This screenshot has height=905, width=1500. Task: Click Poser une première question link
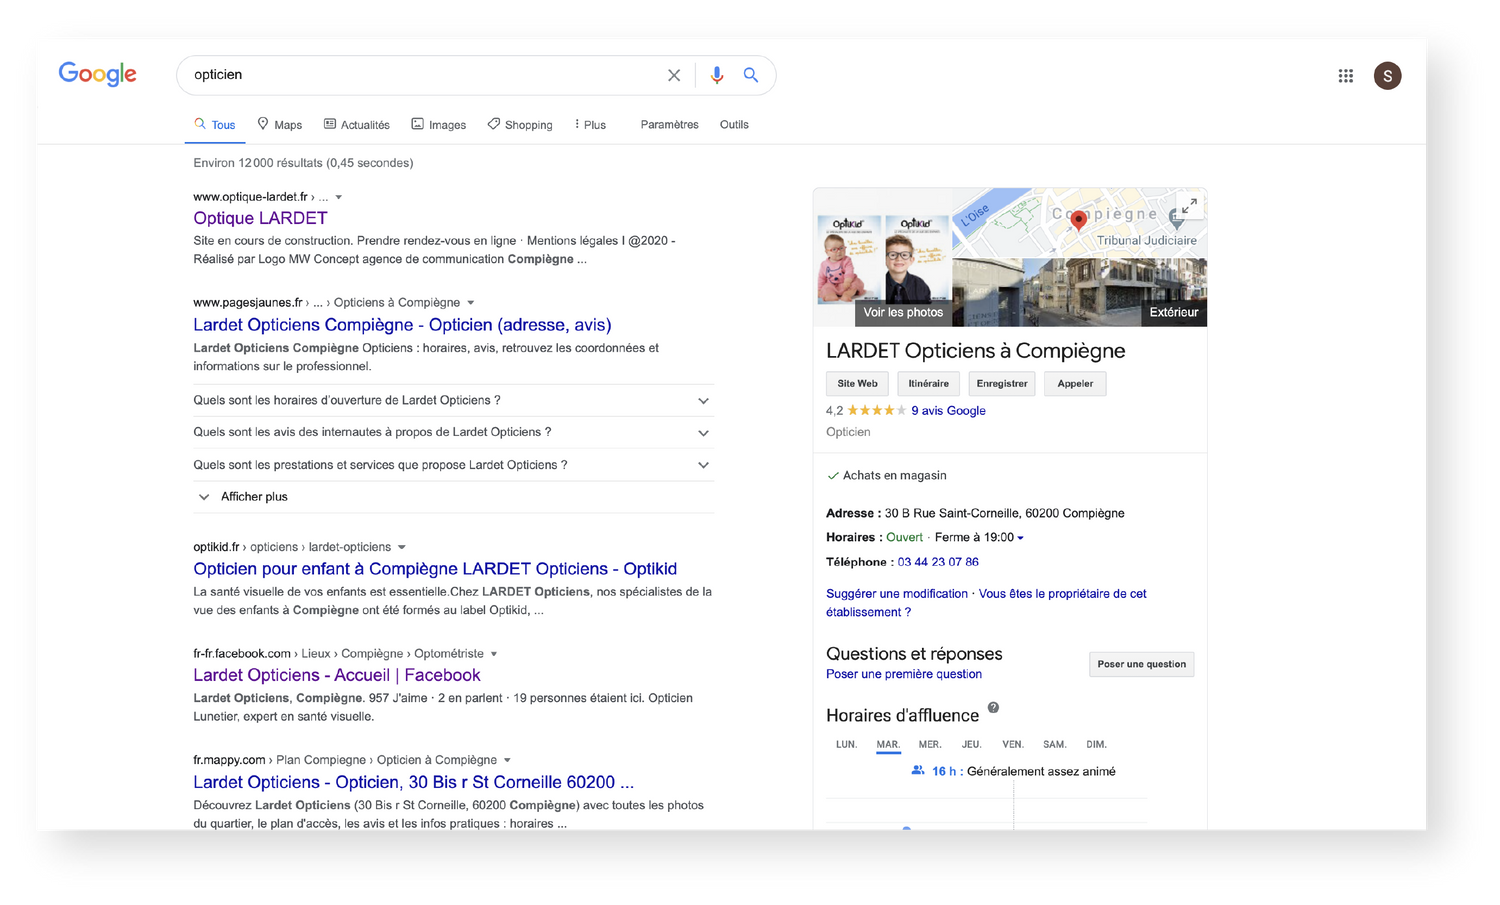pyautogui.click(x=904, y=674)
